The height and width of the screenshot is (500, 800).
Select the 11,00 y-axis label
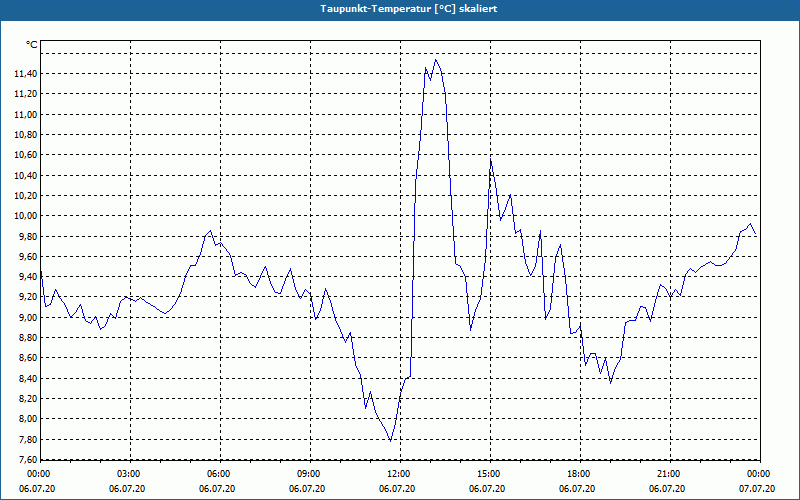tap(26, 115)
